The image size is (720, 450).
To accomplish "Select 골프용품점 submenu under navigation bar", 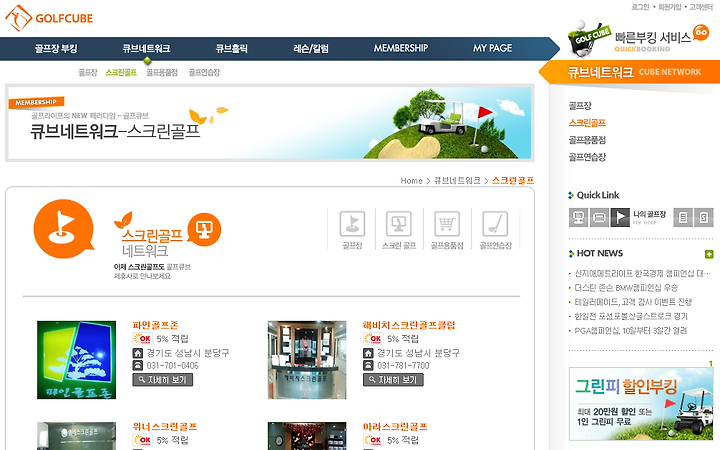I will coord(162,73).
